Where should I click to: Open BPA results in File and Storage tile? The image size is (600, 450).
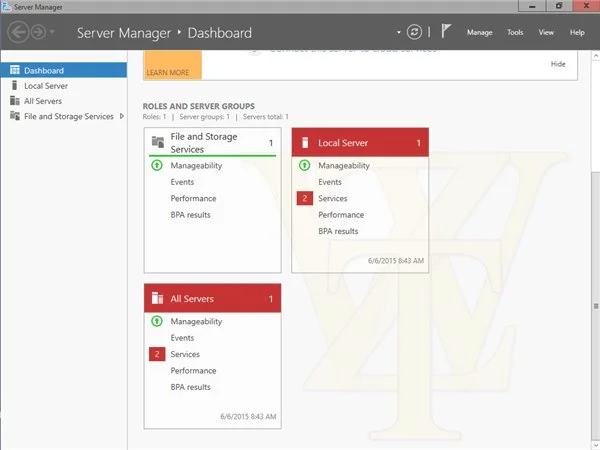191,215
